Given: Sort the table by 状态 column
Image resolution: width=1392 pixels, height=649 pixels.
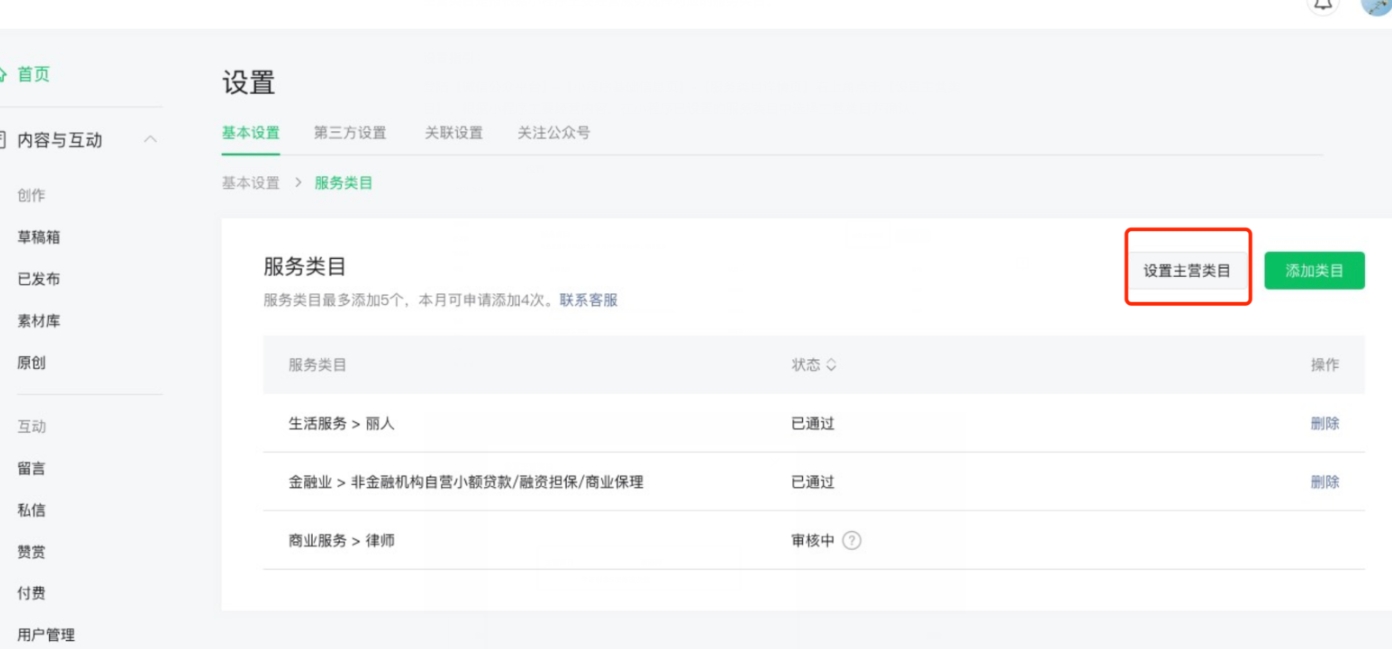Looking at the screenshot, I should [816, 364].
